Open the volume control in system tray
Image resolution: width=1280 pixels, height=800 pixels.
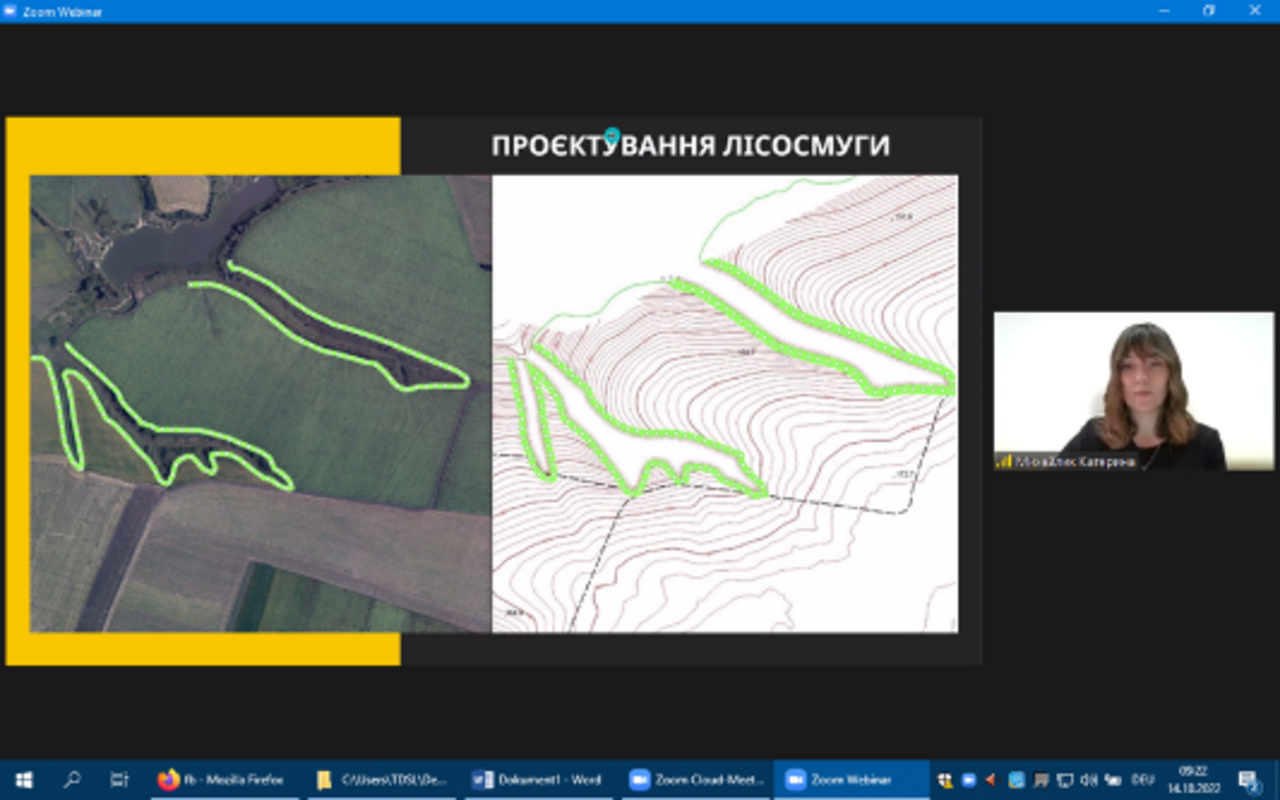point(1089,780)
